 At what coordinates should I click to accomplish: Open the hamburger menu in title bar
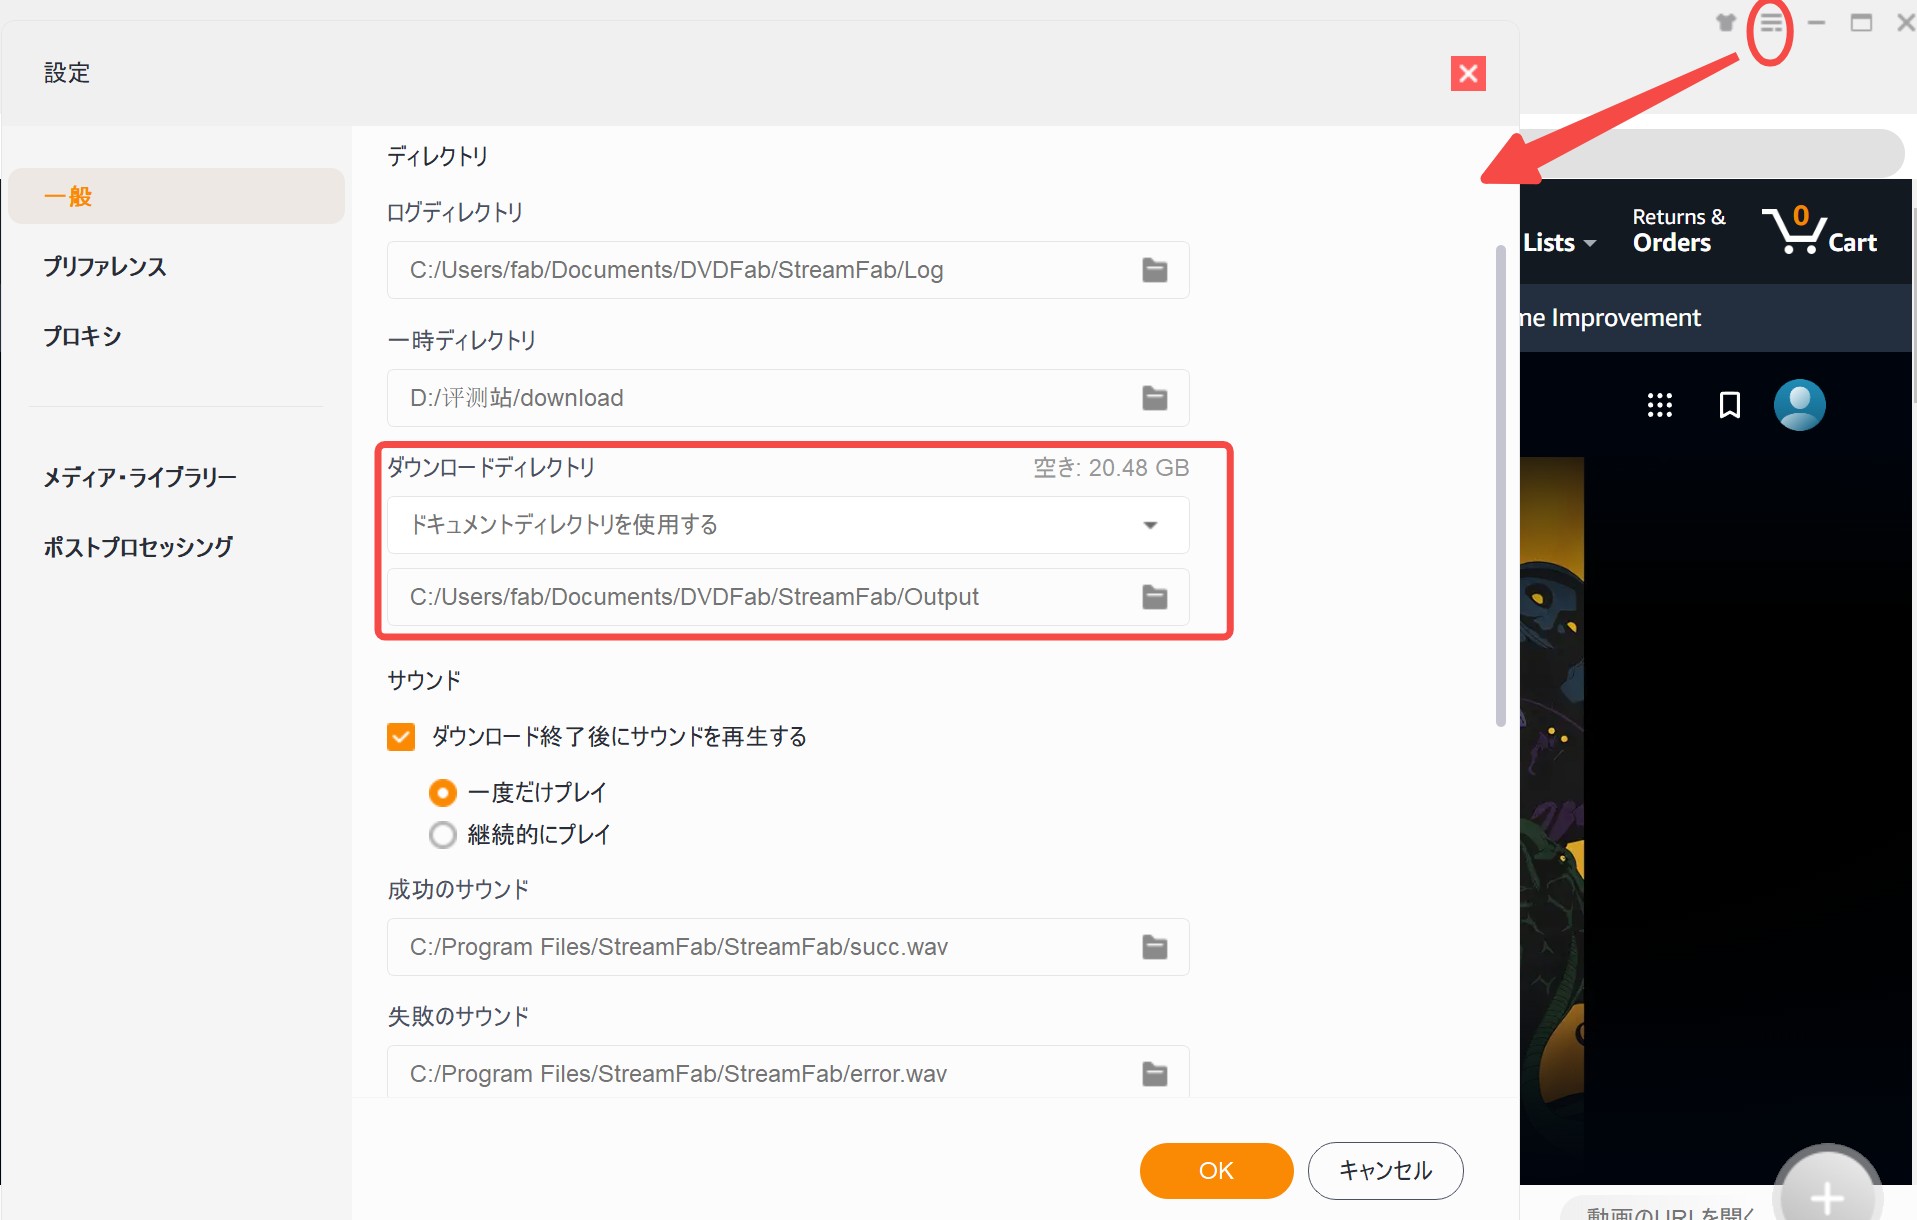click(1771, 22)
